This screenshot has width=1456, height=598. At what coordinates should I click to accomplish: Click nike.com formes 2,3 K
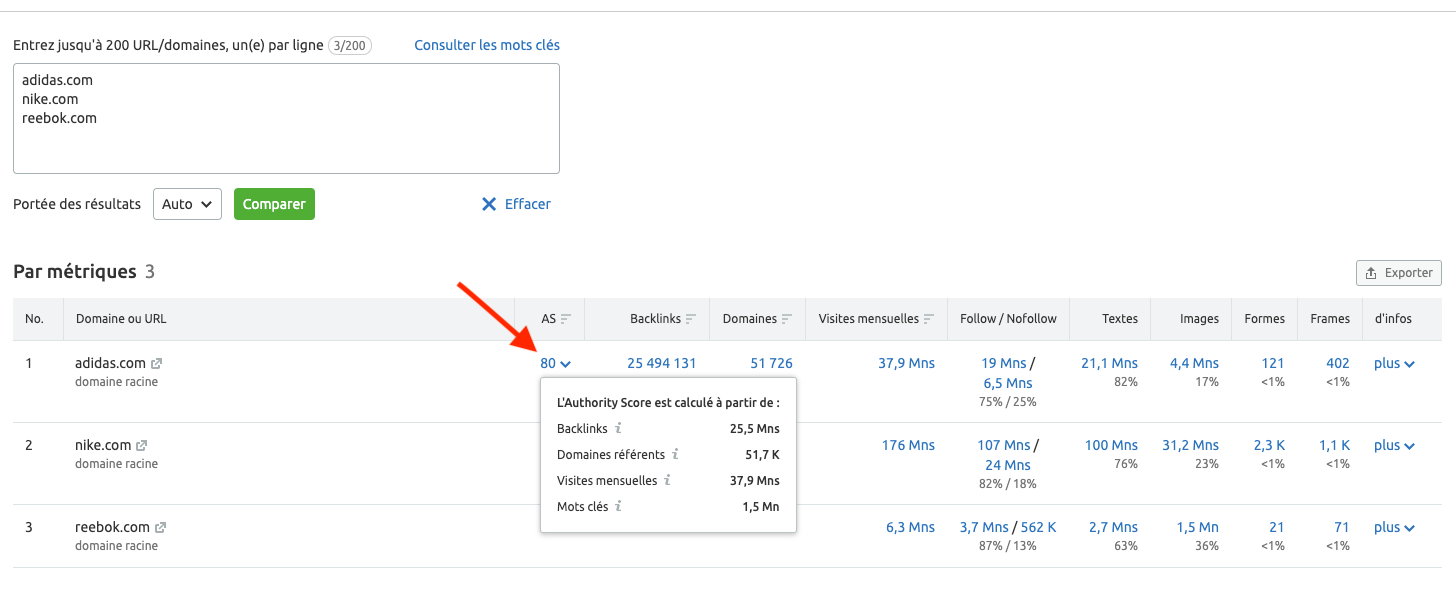pos(1268,445)
